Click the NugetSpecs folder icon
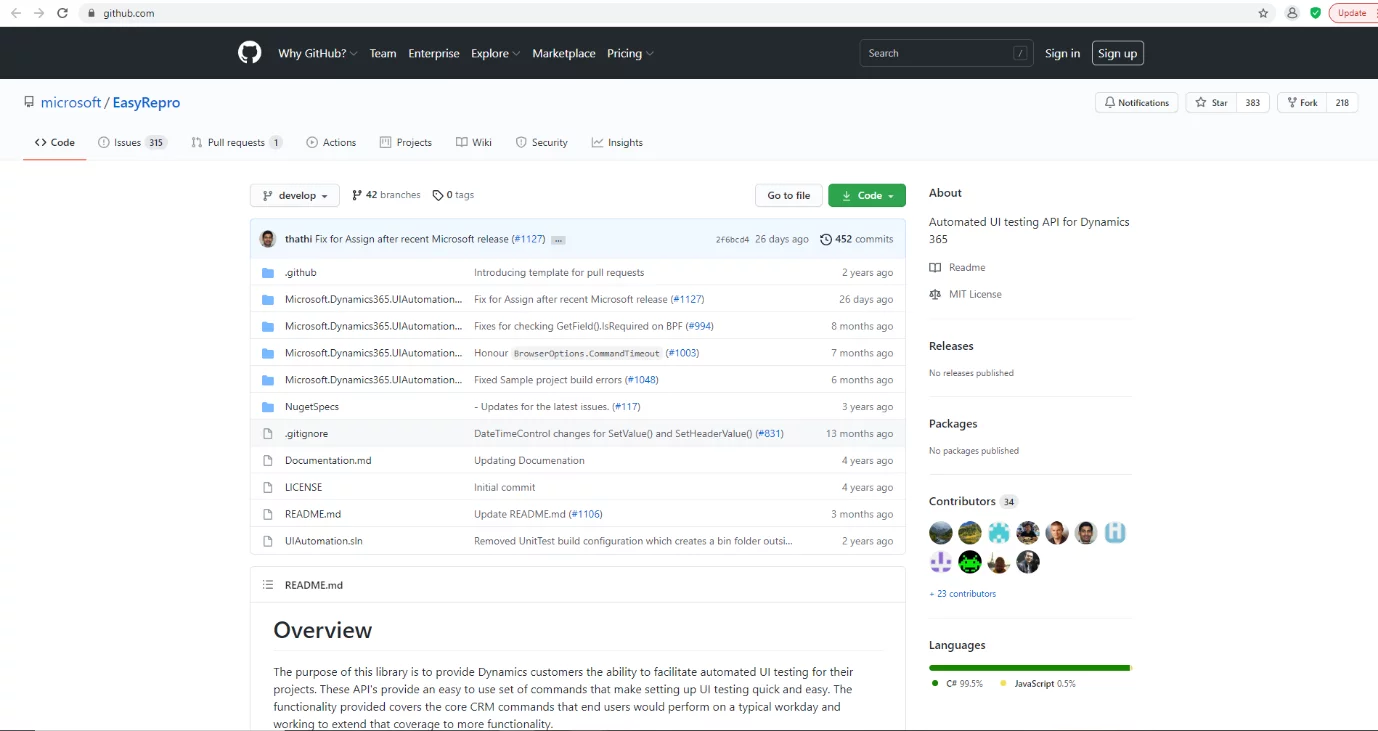This screenshot has height=731, width=1378. [x=267, y=407]
